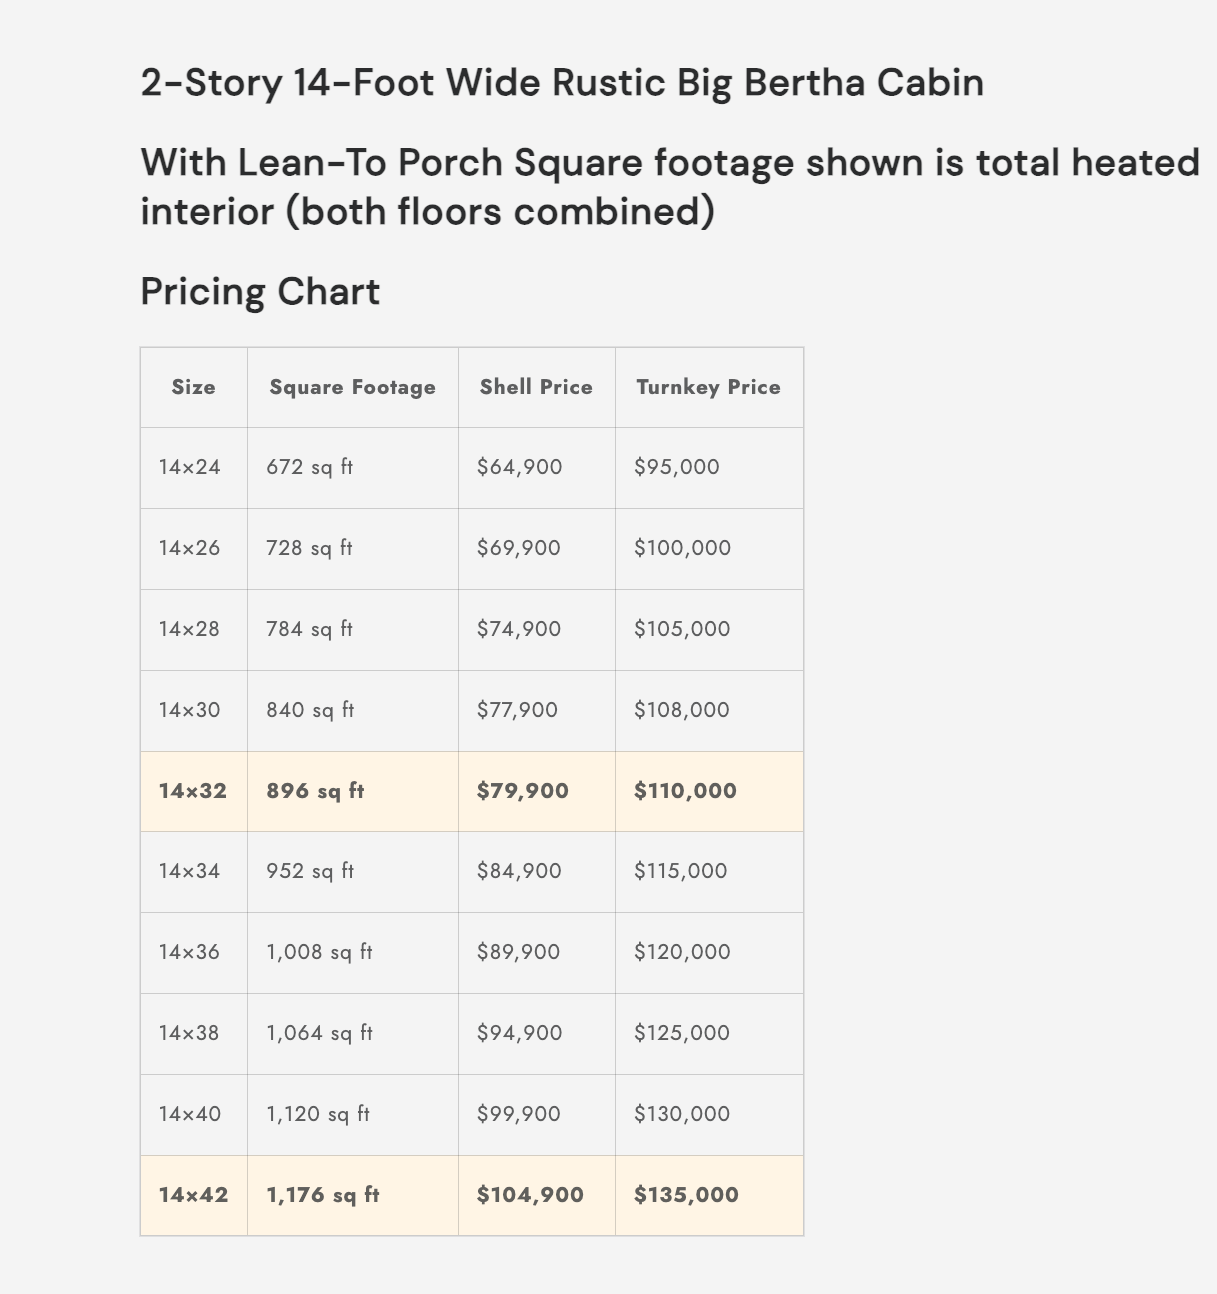Click the highlighted $110,000 turnkey price
Screen dimensions: 1217x1294
pyautogui.click(x=686, y=791)
